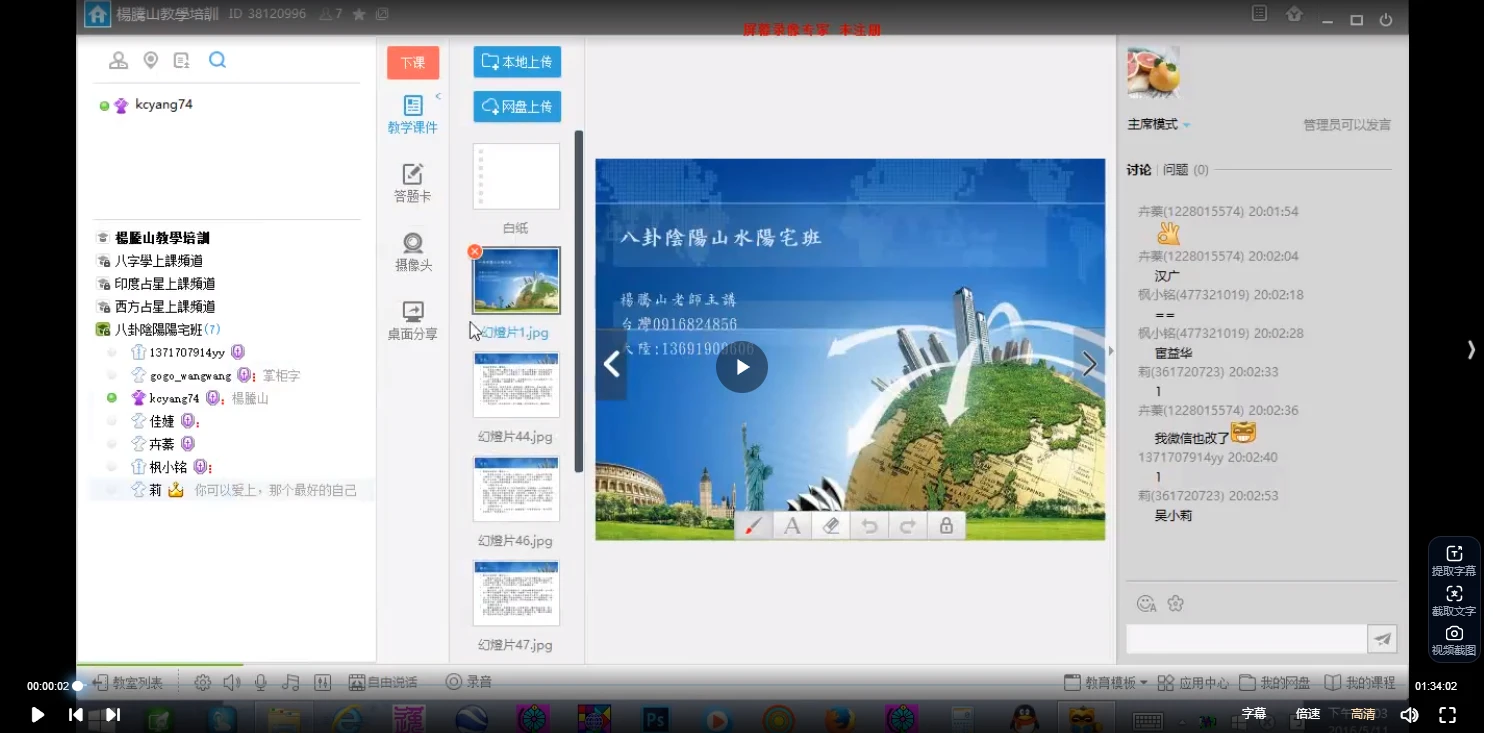Click the flower icon beside emoji picker
The height and width of the screenshot is (733, 1493).
[x=1175, y=603]
